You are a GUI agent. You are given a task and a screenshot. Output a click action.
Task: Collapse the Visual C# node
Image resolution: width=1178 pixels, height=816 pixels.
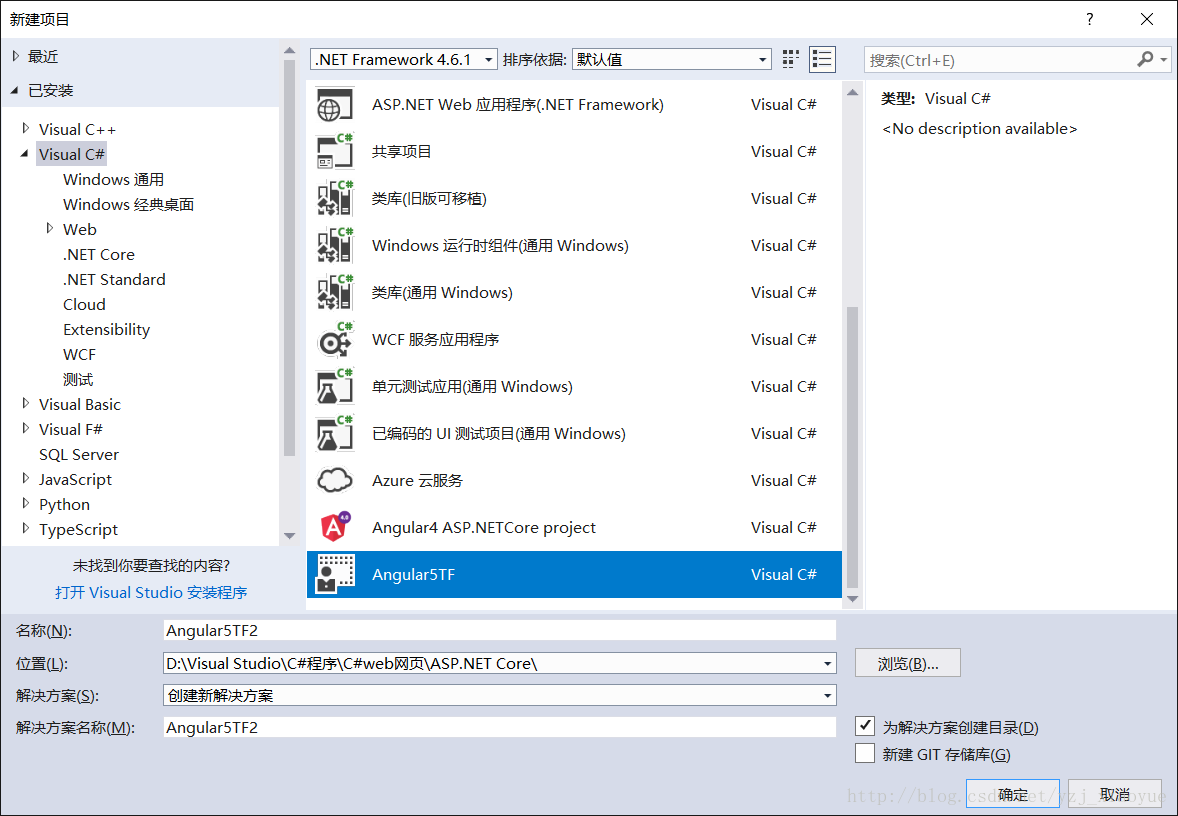coord(25,154)
